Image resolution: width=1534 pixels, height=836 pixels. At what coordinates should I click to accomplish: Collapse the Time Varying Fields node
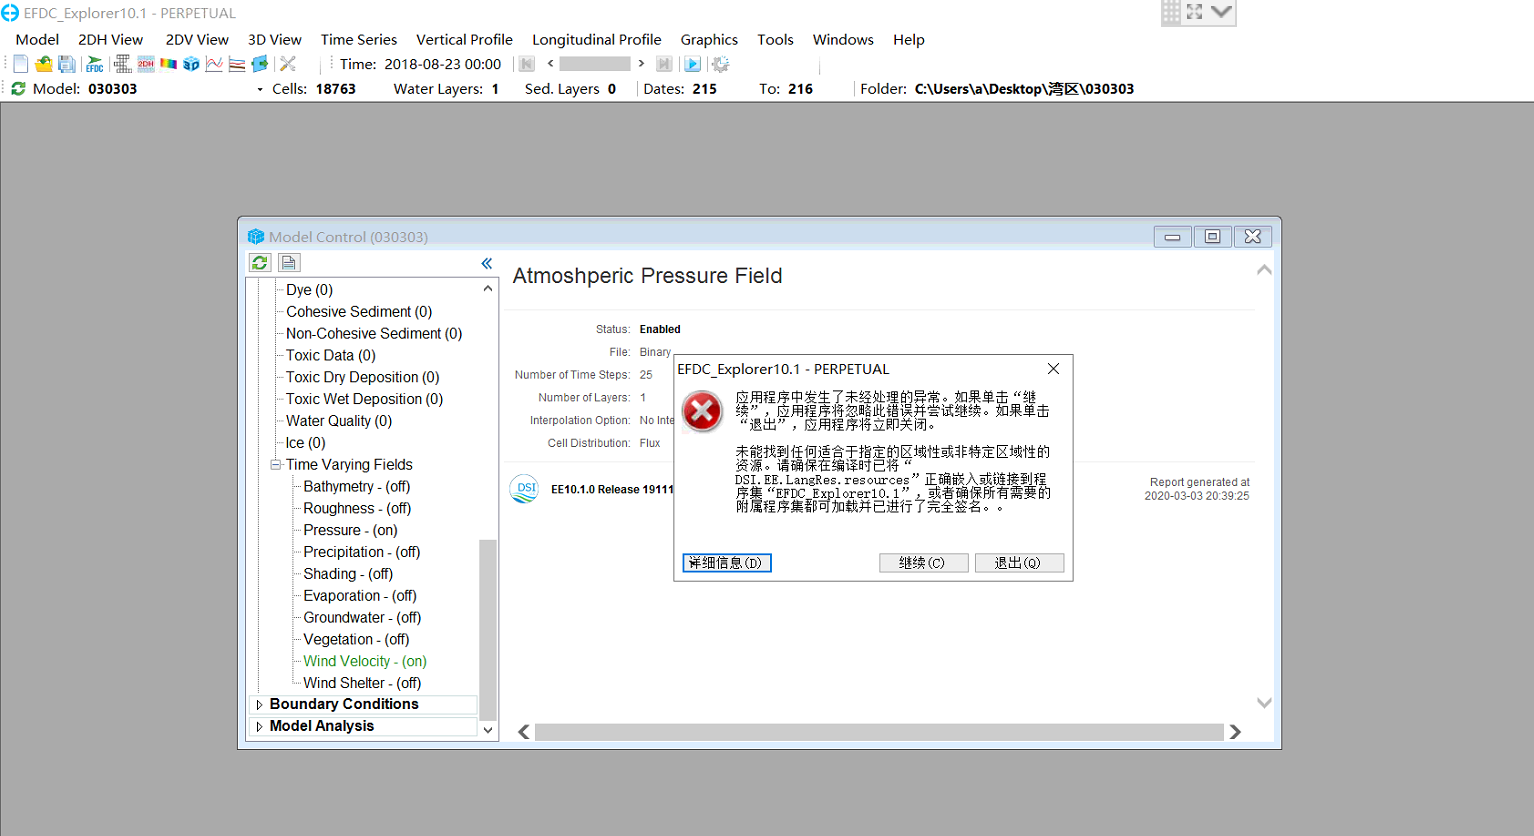coord(276,465)
